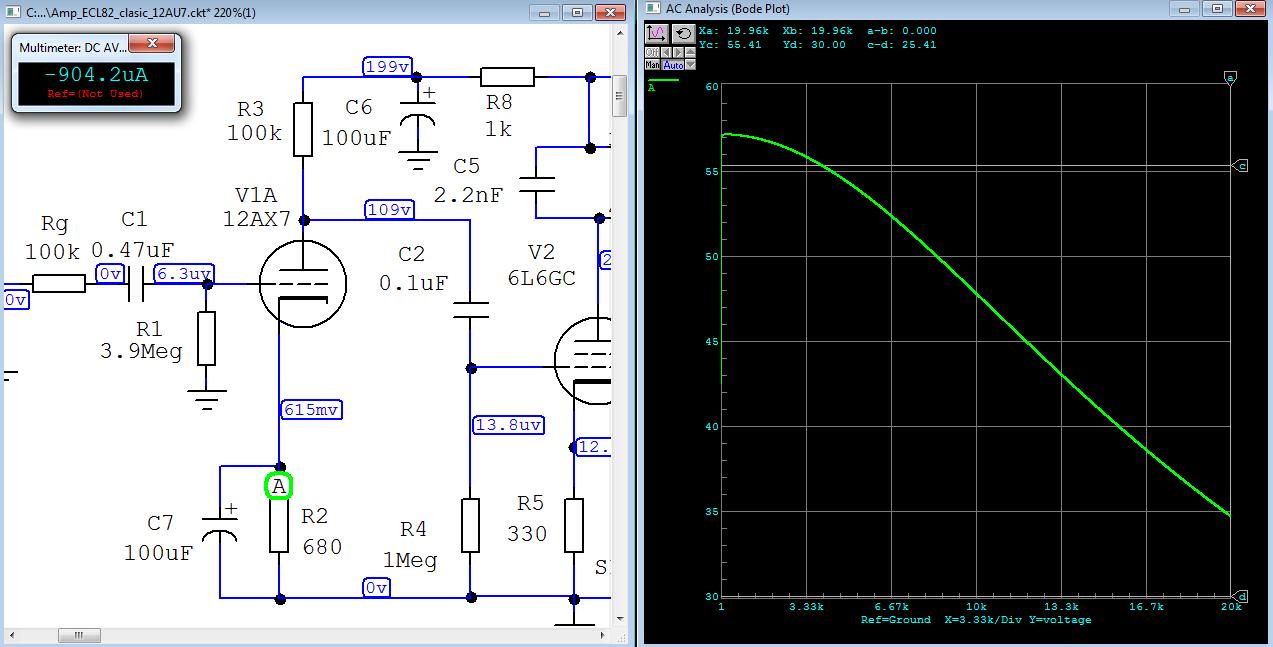
Task: Click cursor marker 'a' at plot top
Action: click(x=1231, y=77)
